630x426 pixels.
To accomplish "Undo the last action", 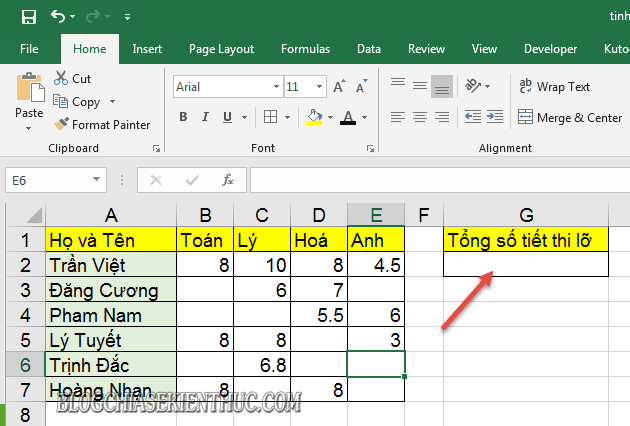I will point(58,16).
